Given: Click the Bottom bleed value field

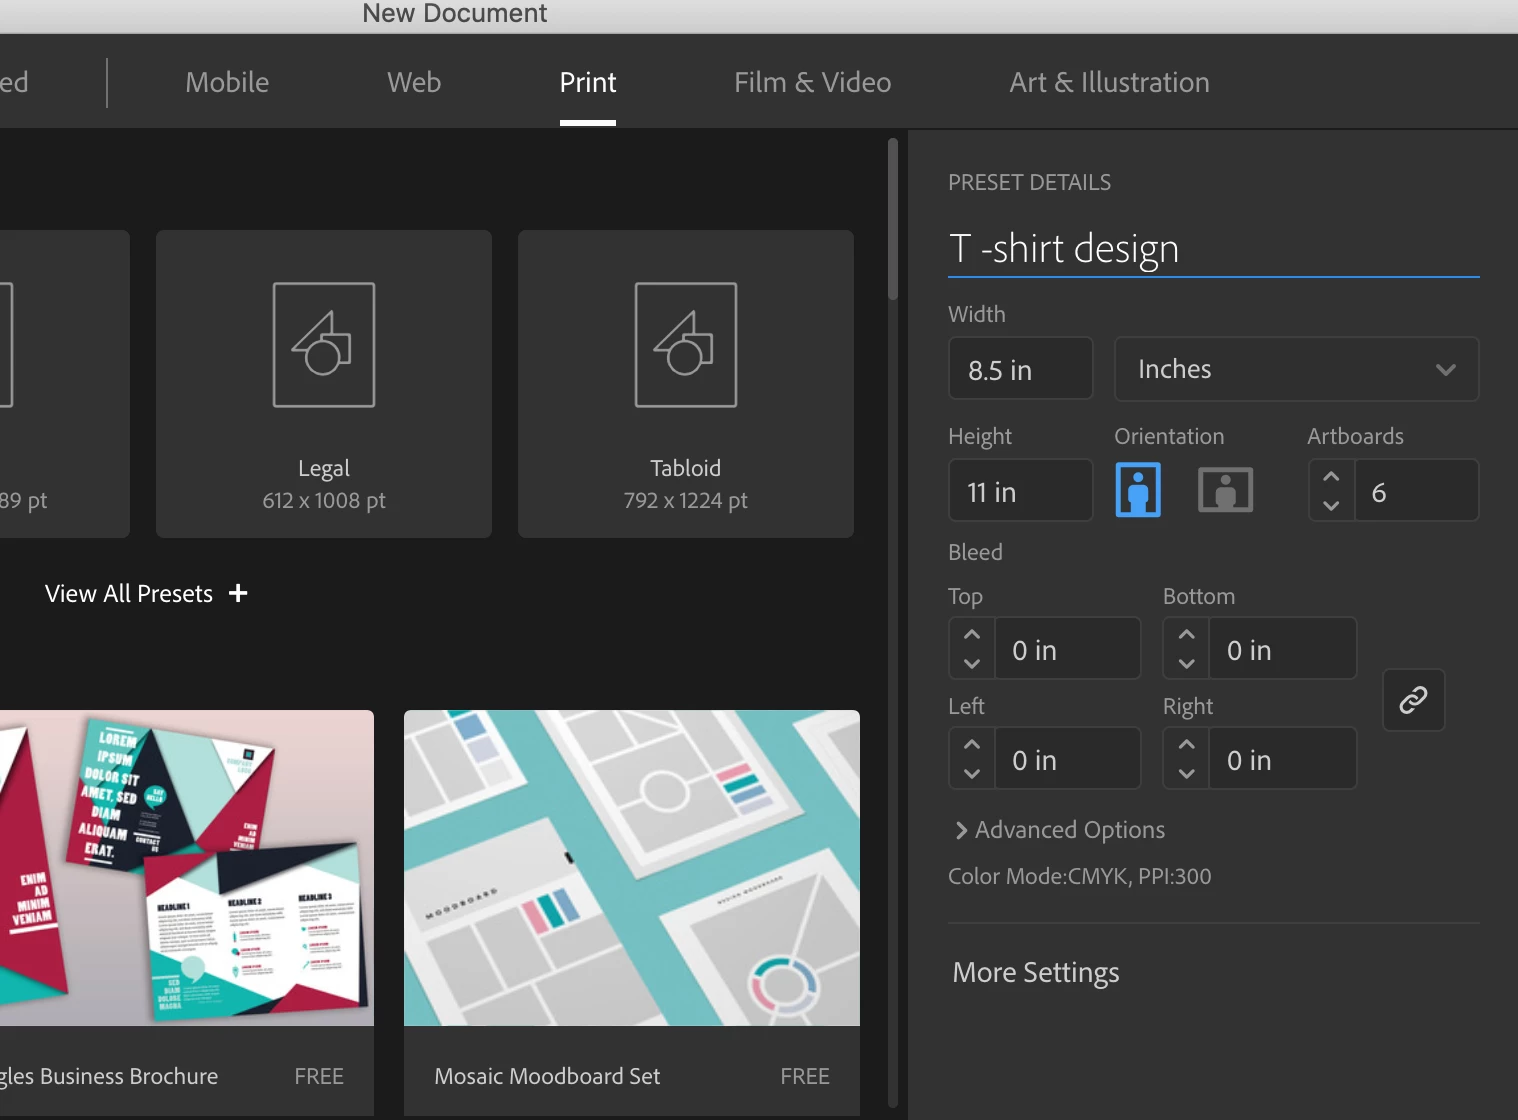Looking at the screenshot, I should (1282, 649).
